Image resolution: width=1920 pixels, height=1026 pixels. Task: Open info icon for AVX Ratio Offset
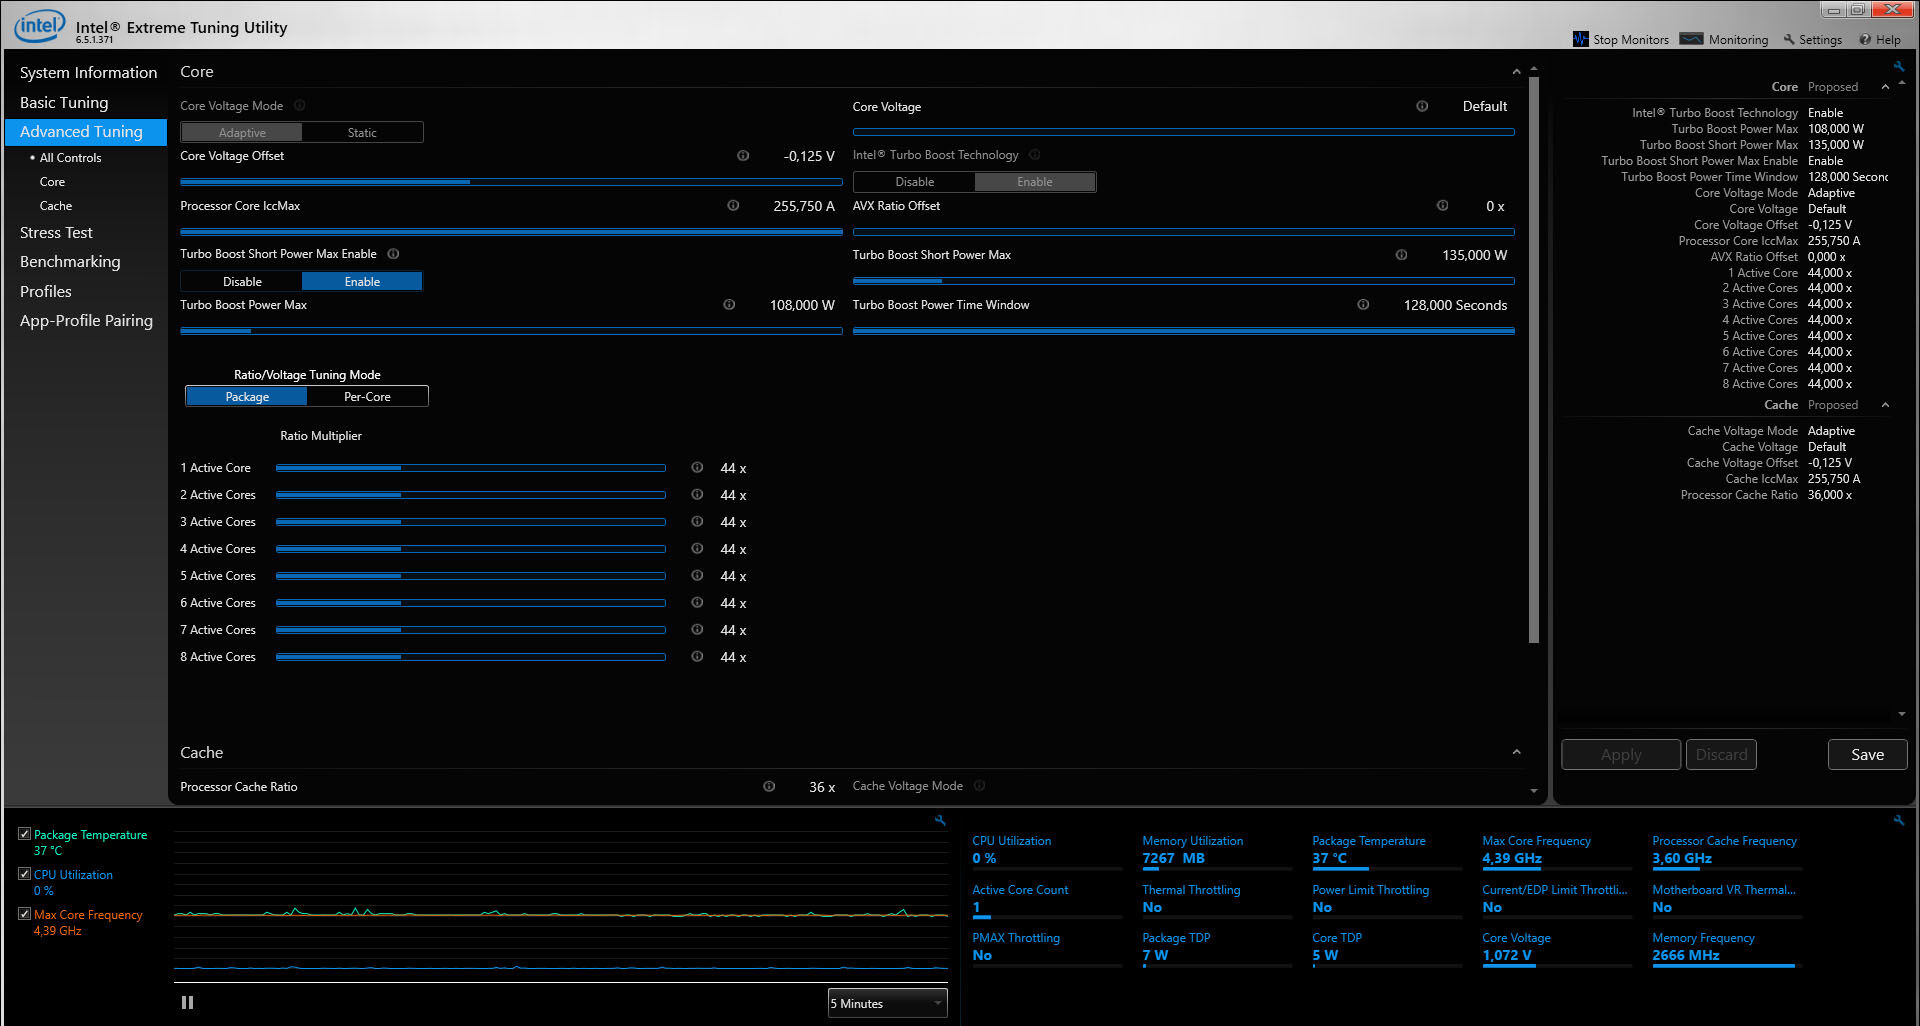click(x=1442, y=205)
